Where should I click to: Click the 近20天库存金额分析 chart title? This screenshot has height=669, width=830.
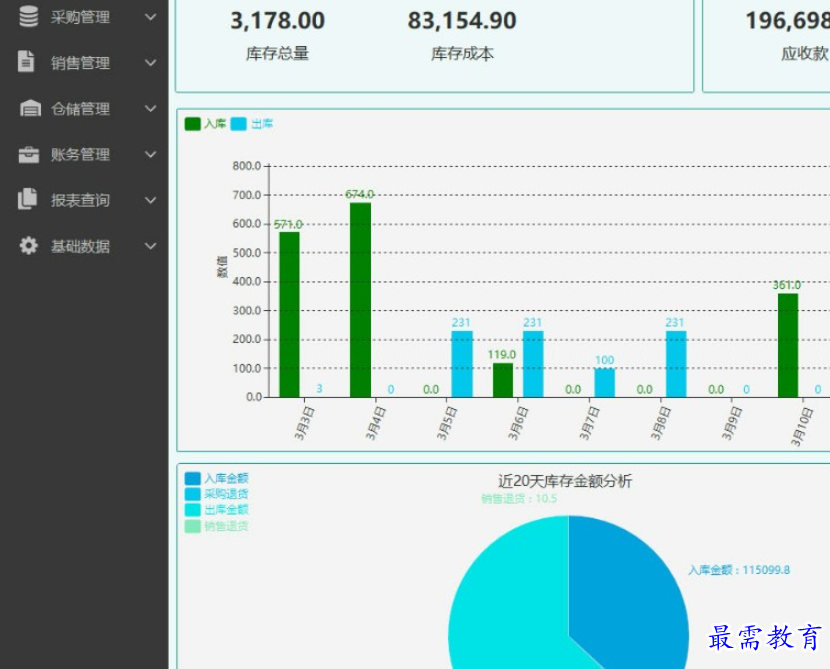point(565,481)
